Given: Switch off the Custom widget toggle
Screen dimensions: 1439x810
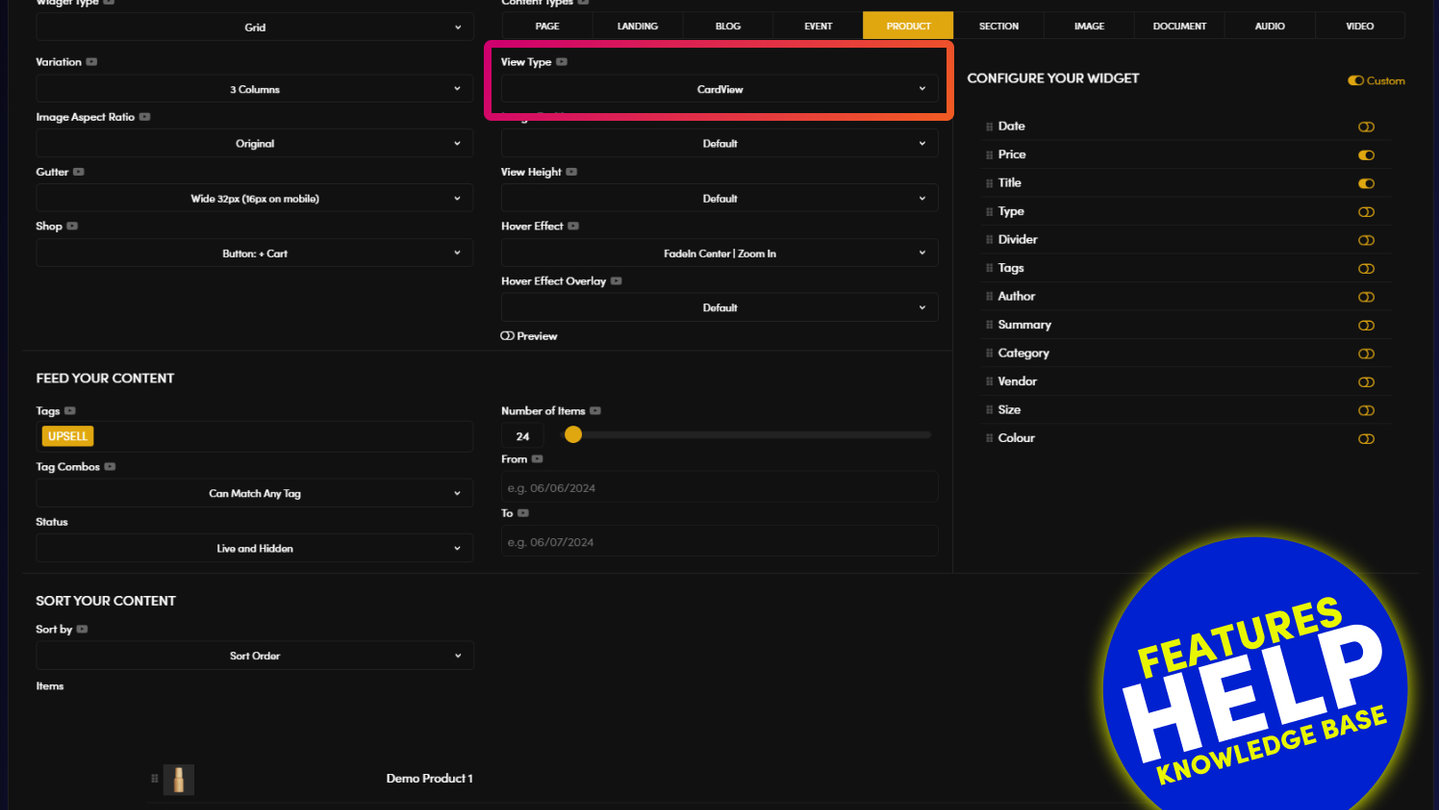Looking at the screenshot, I should click(1355, 81).
